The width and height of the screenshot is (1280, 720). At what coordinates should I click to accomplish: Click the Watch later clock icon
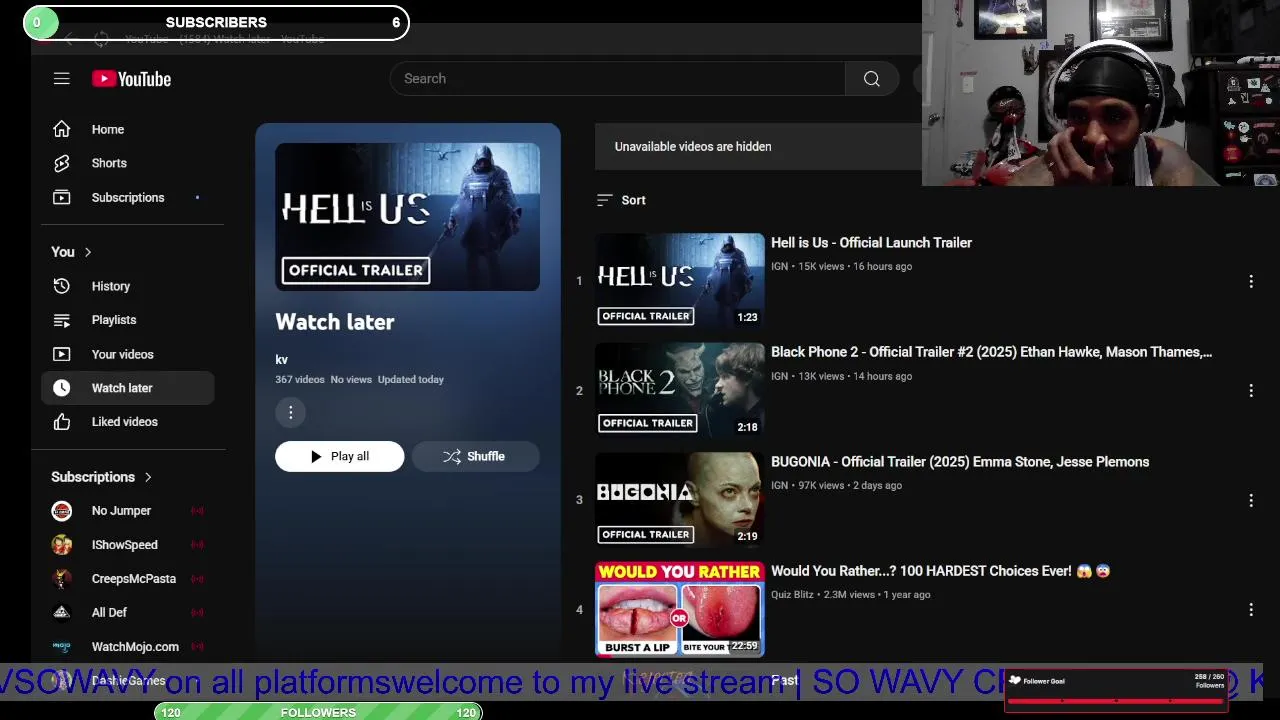62,388
